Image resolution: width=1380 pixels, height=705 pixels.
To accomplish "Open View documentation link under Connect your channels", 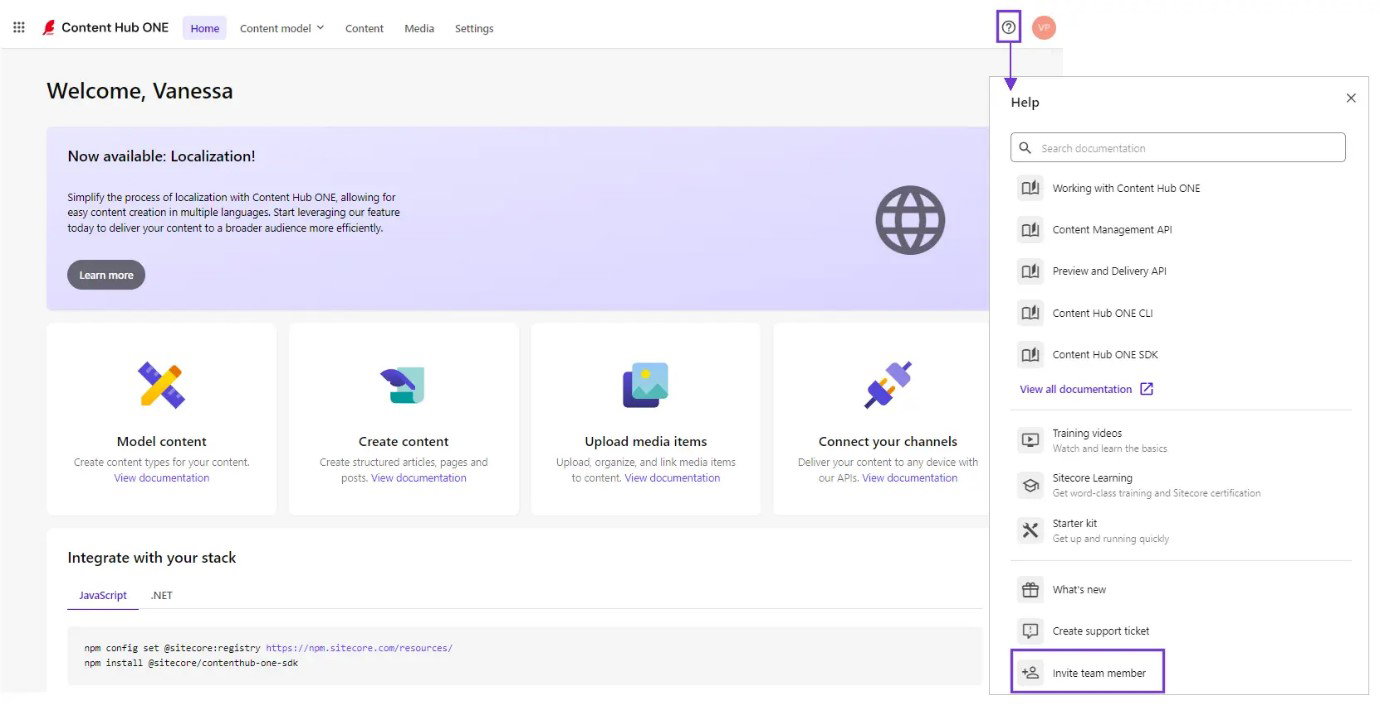I will coord(910,478).
